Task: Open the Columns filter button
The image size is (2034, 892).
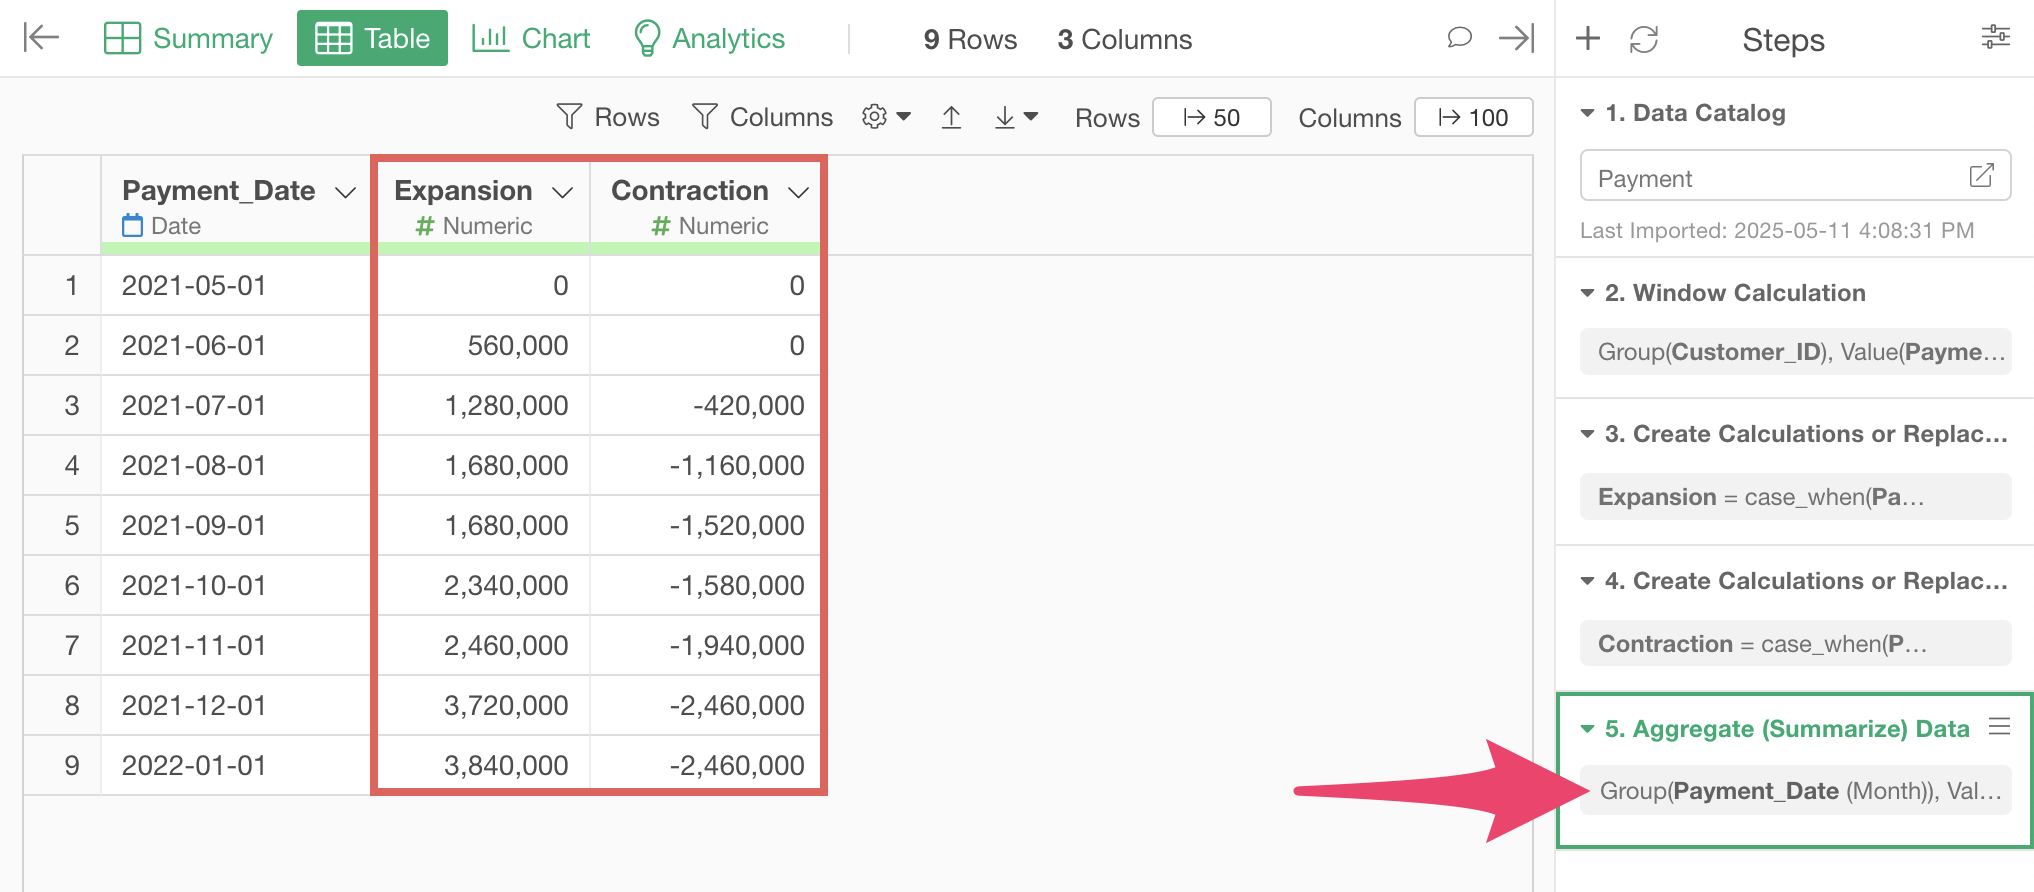Action: pos(762,117)
